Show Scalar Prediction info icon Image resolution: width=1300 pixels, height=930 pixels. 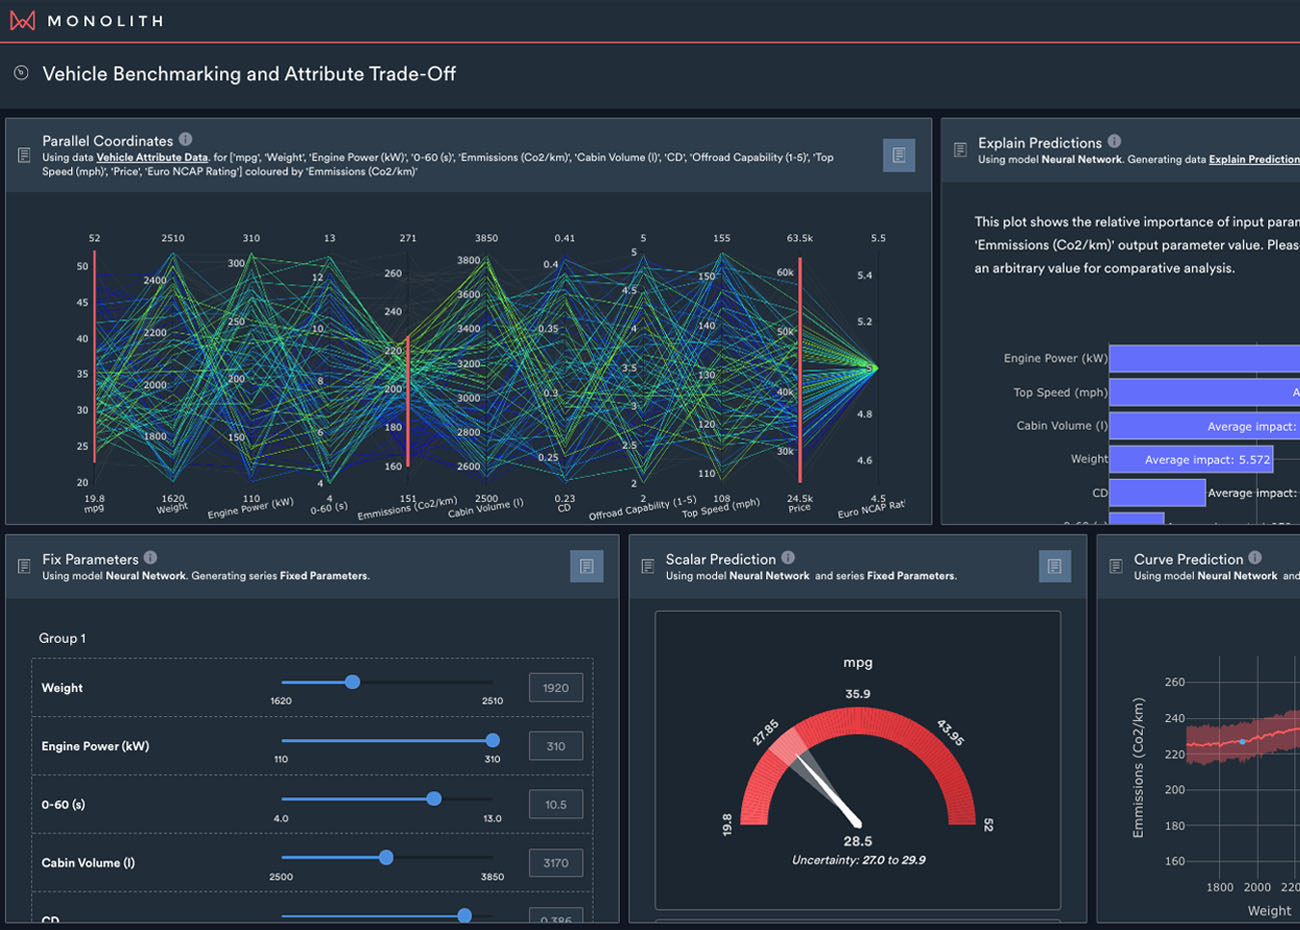click(788, 558)
